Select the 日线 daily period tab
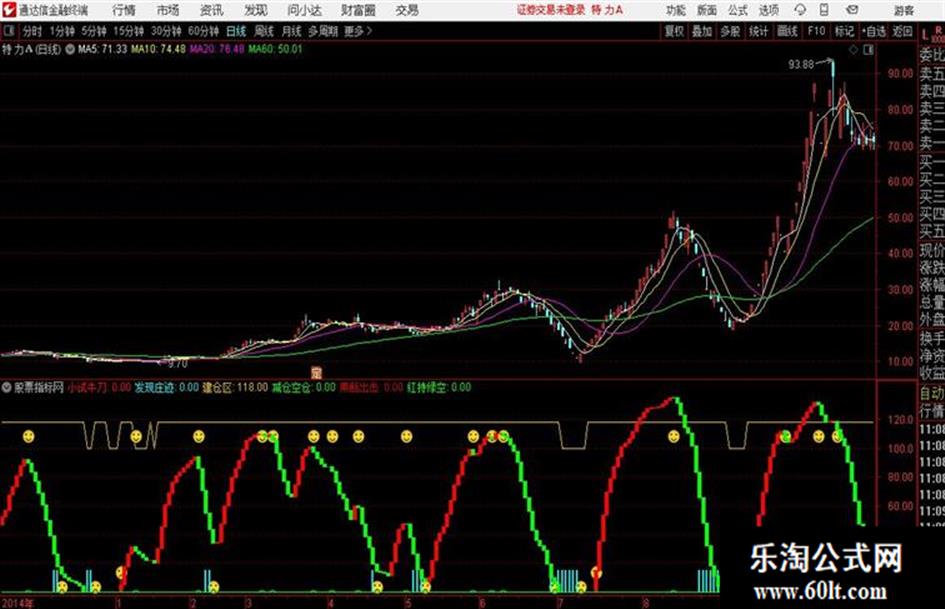 236,31
